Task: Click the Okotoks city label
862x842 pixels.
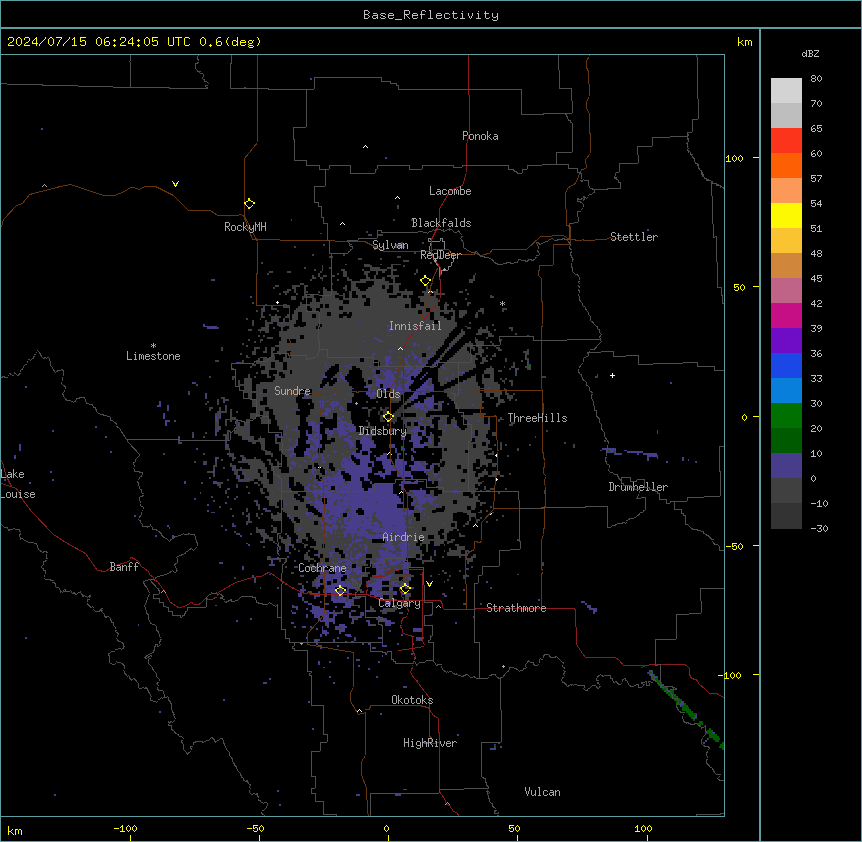Action: click(412, 700)
